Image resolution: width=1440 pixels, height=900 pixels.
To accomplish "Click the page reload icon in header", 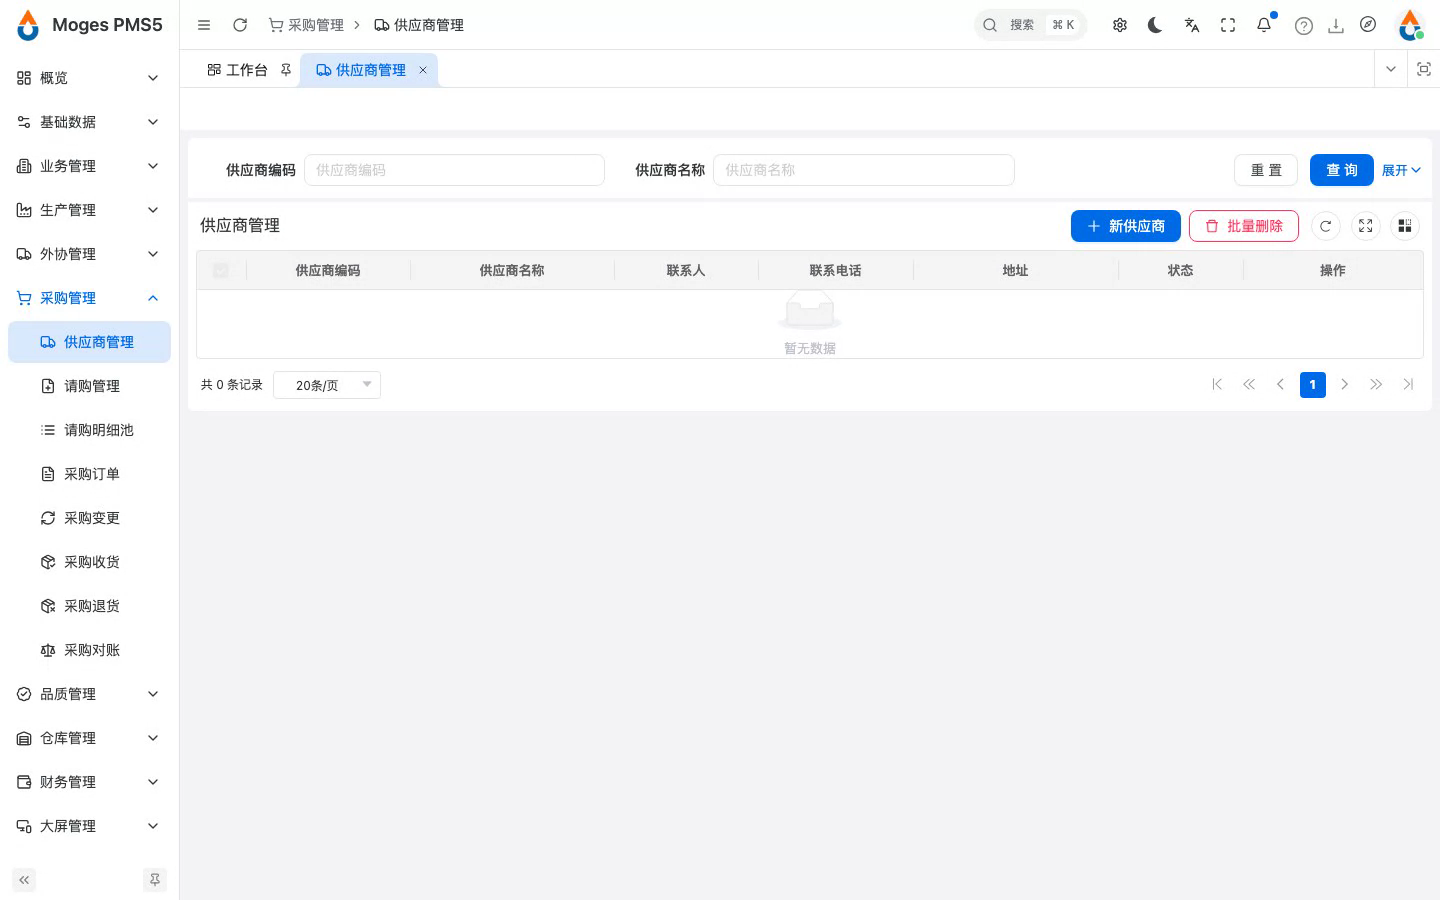I will tap(240, 25).
